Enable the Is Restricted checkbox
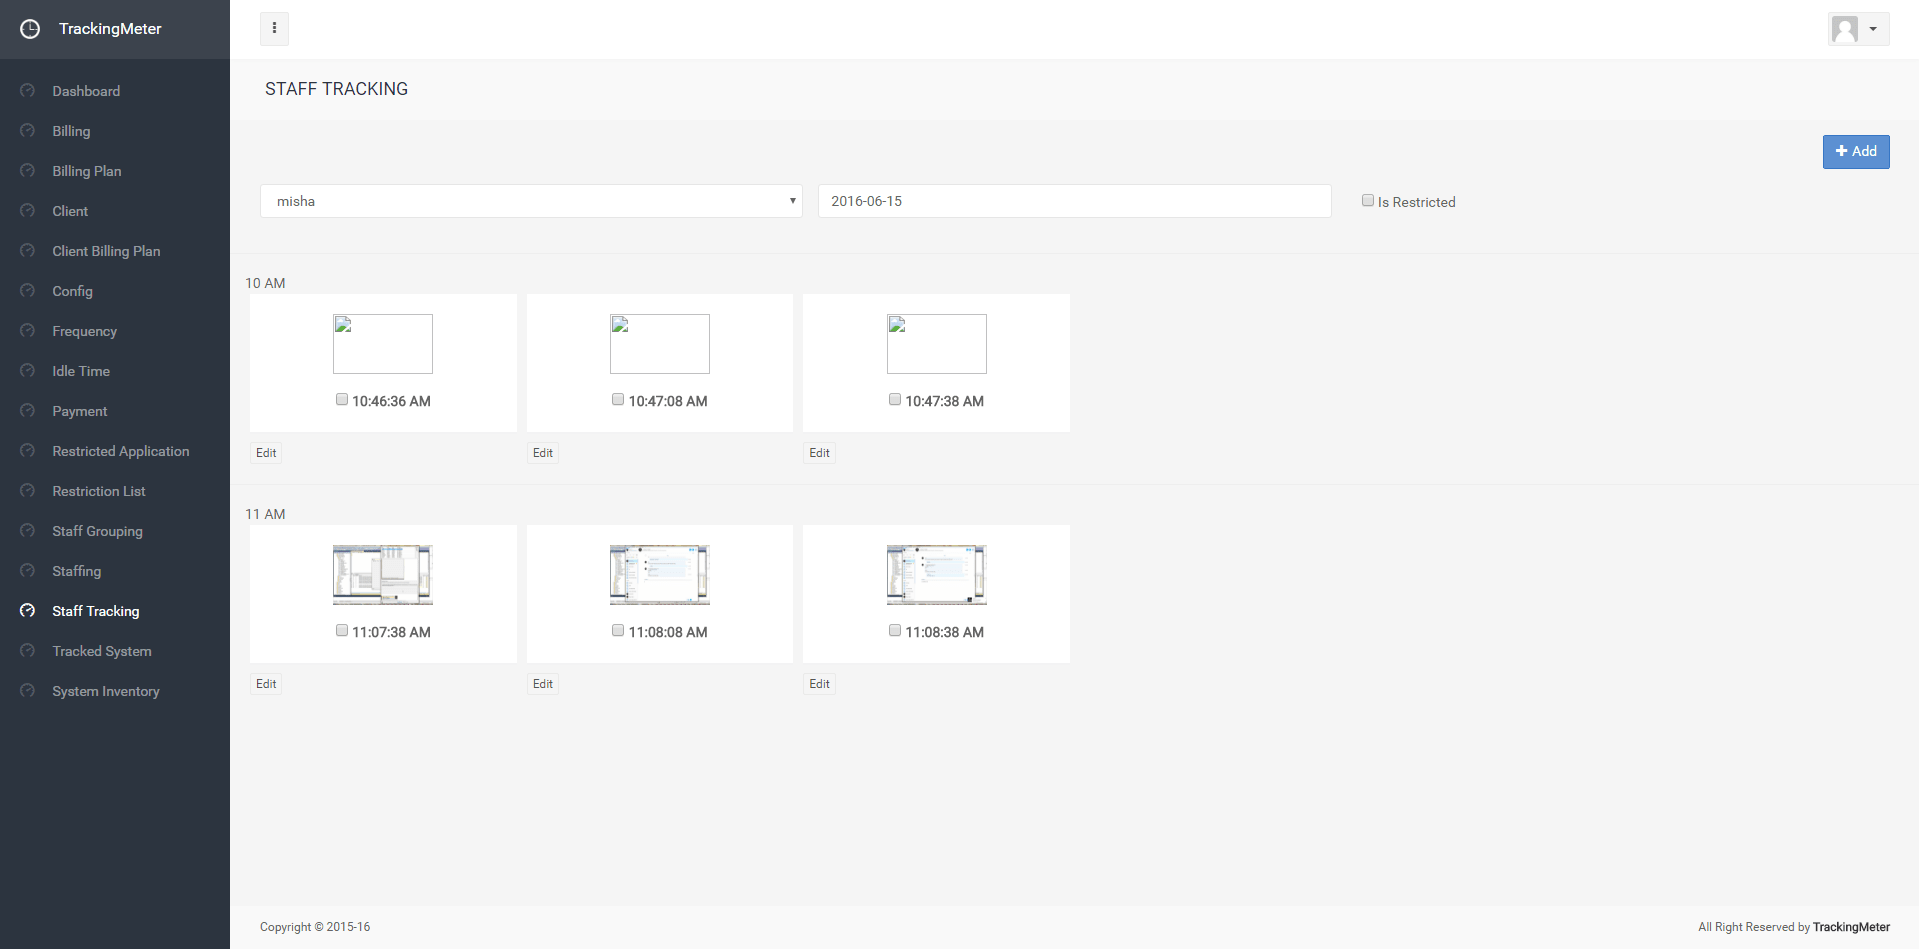 point(1368,201)
